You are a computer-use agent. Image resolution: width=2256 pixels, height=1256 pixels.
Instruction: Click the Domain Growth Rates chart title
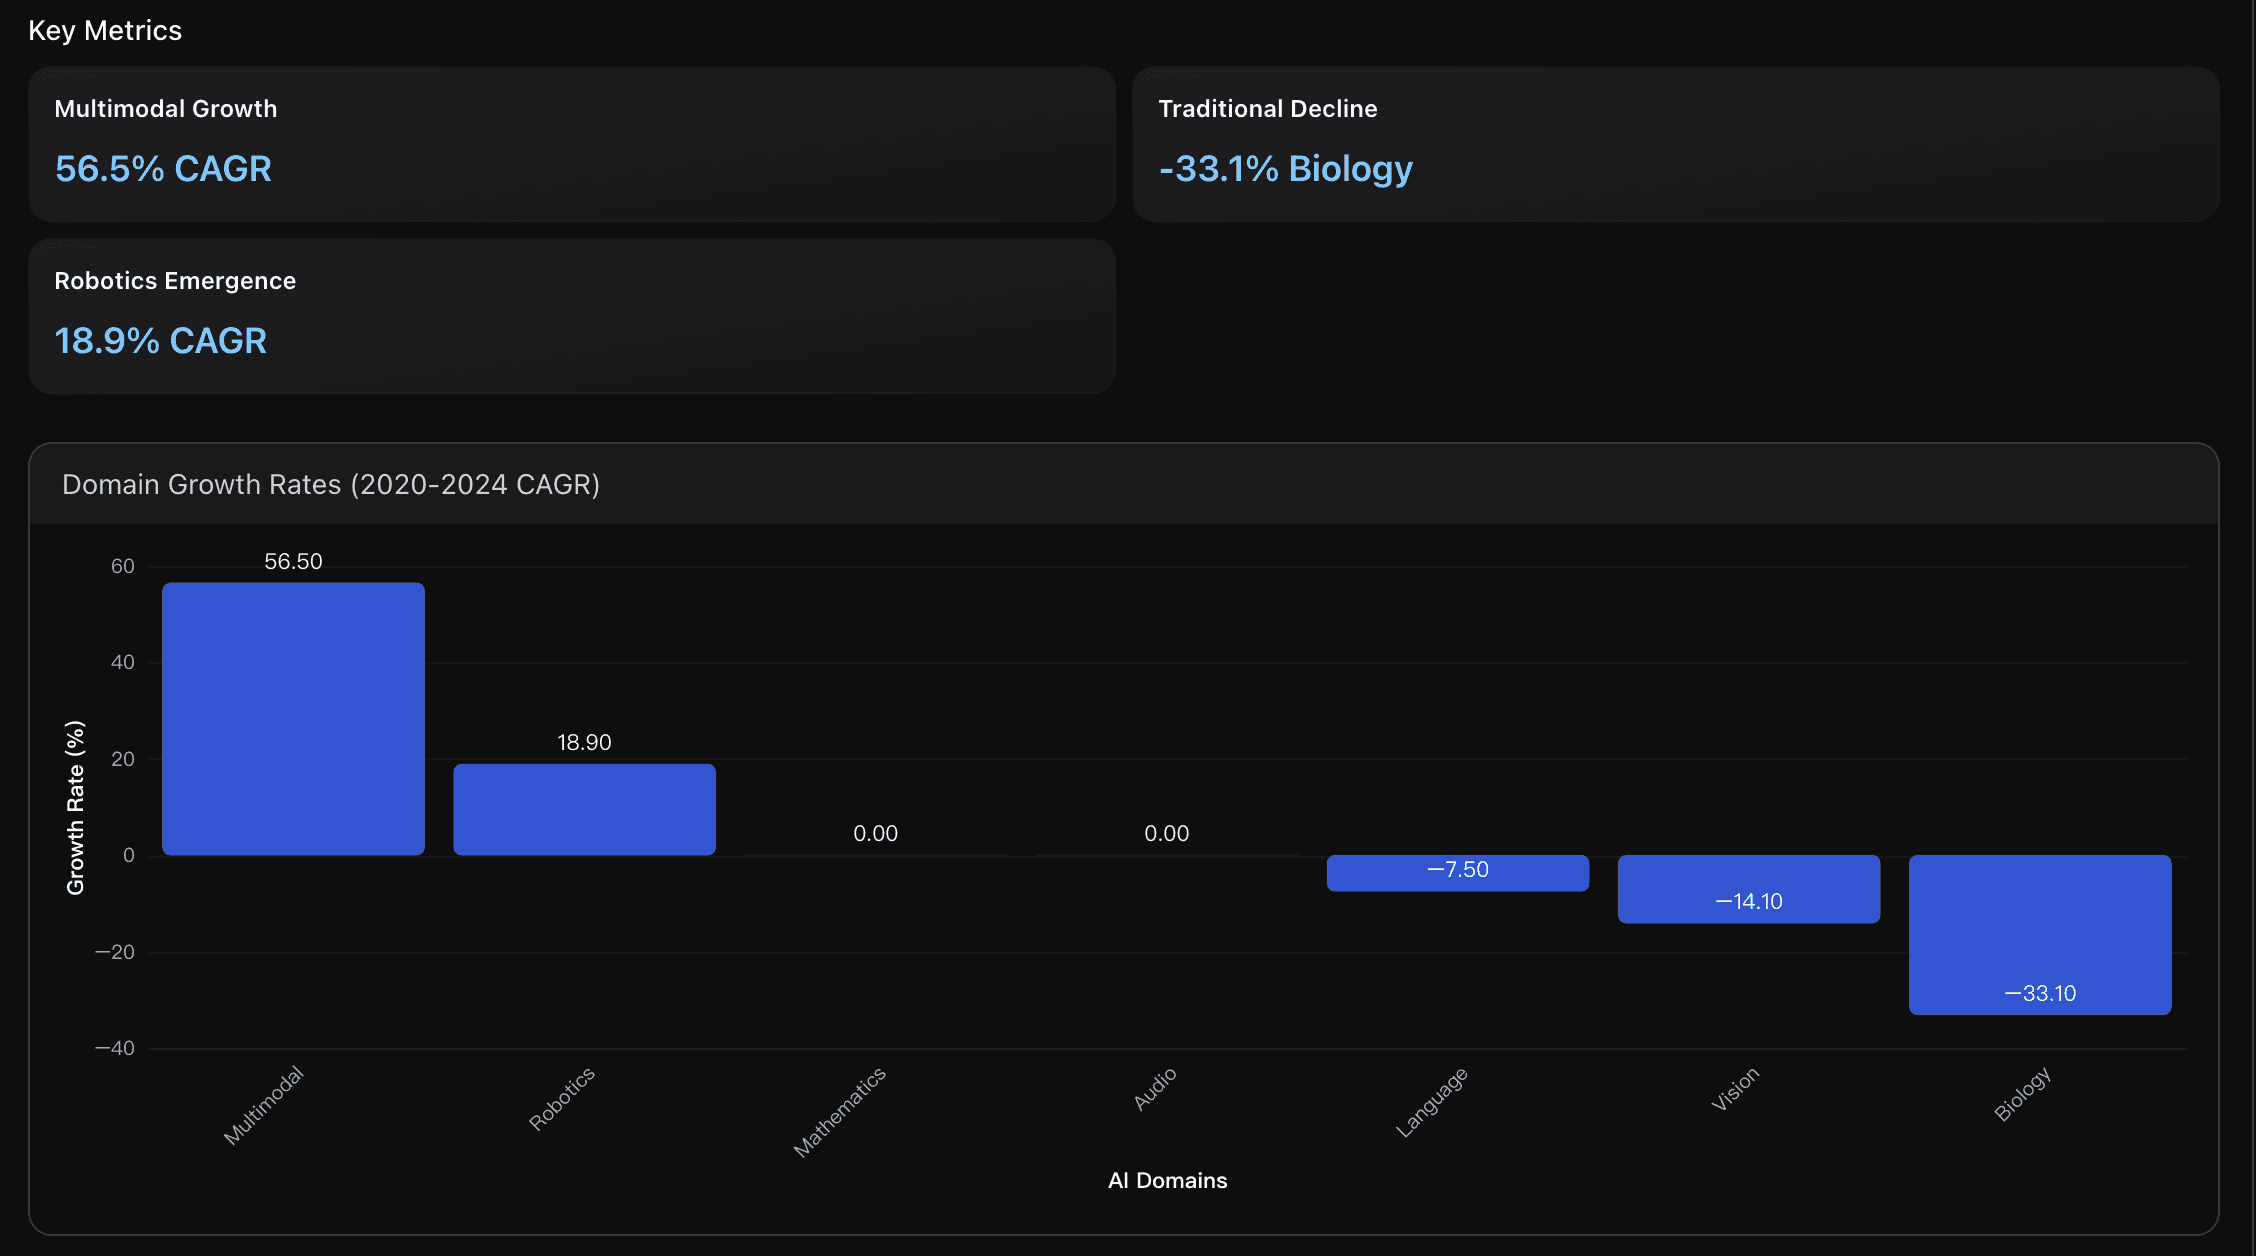point(331,484)
